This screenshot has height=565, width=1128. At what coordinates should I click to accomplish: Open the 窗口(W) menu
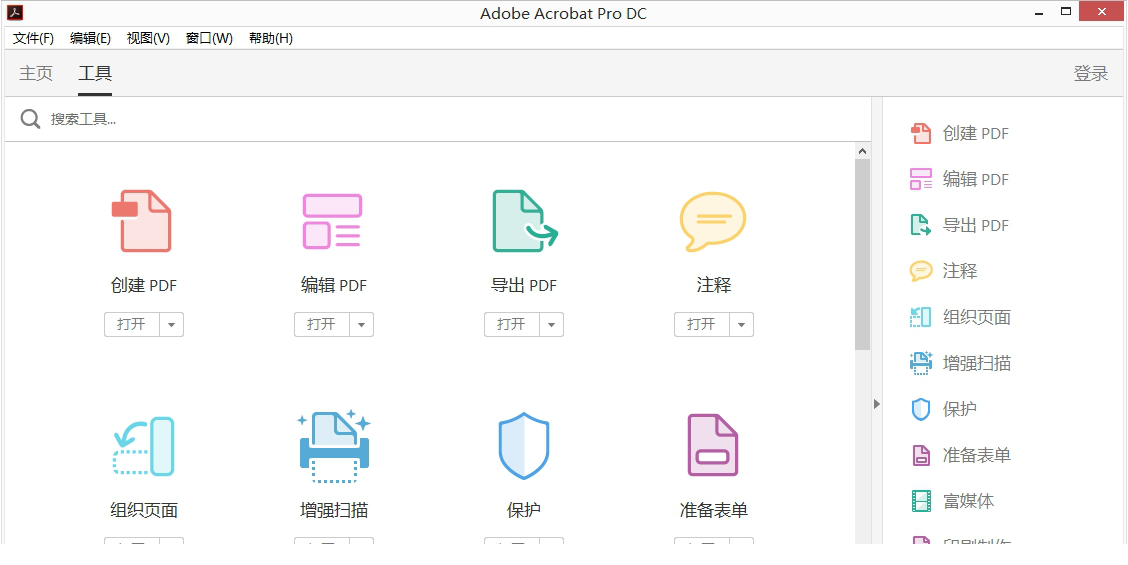pyautogui.click(x=209, y=38)
